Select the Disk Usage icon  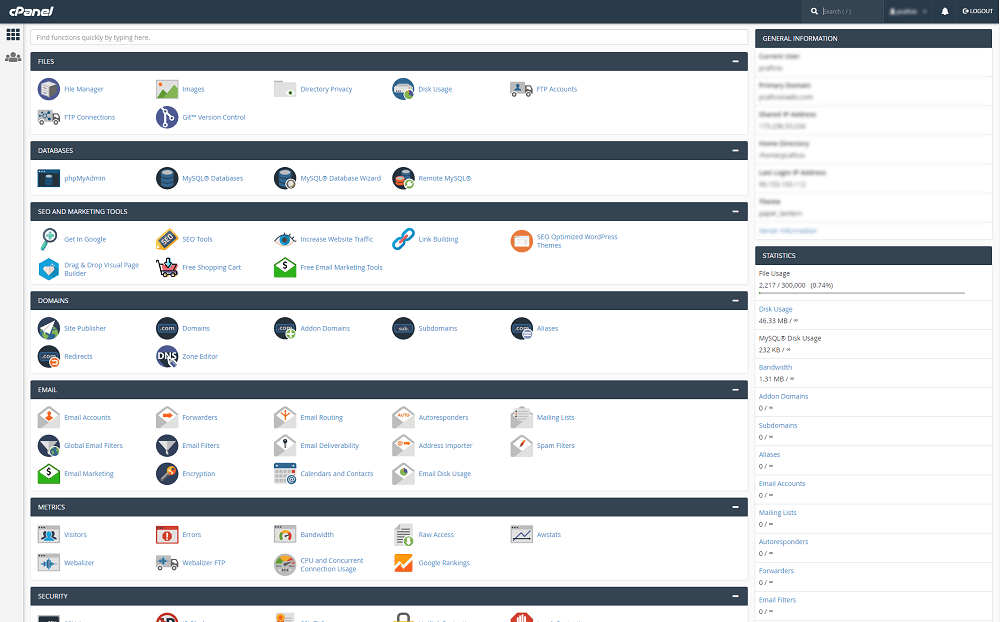click(x=403, y=89)
